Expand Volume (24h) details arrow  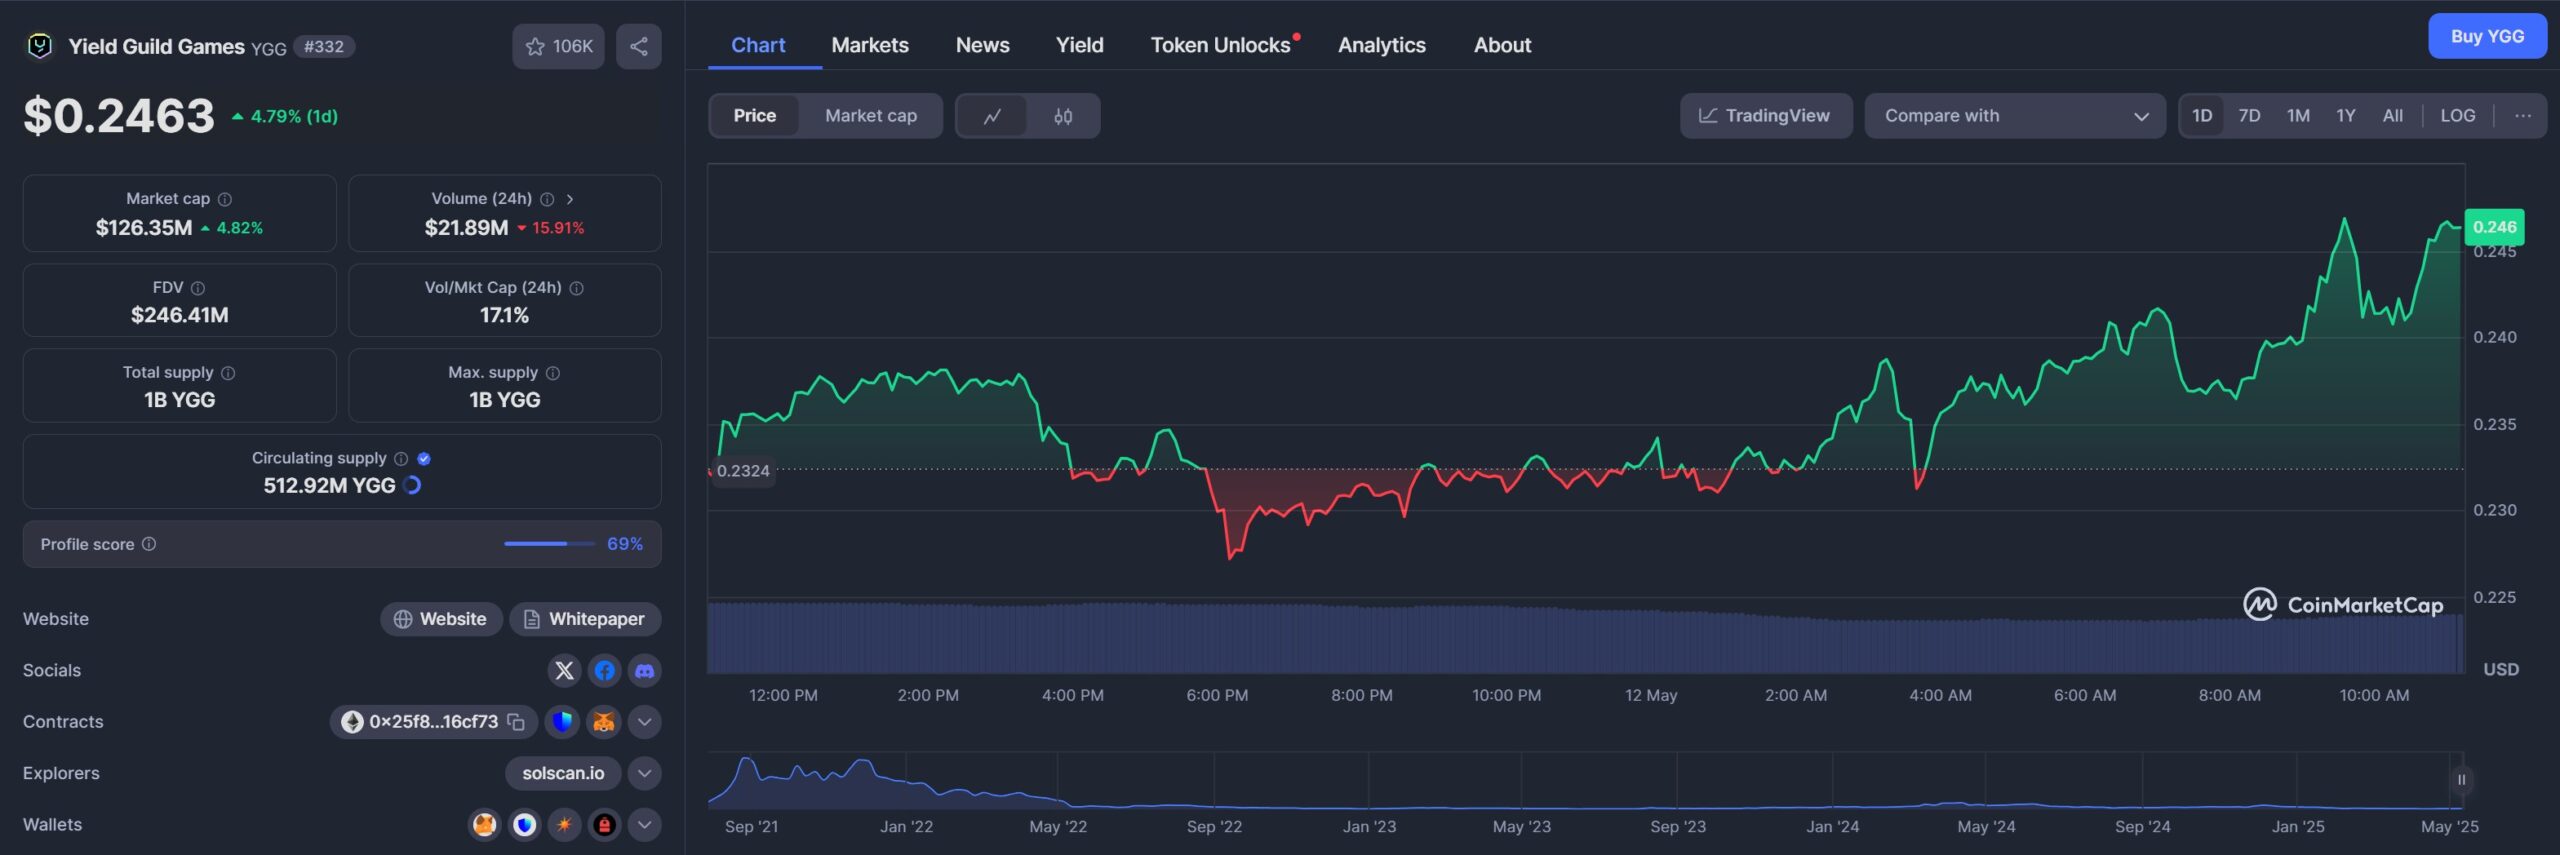tap(570, 199)
